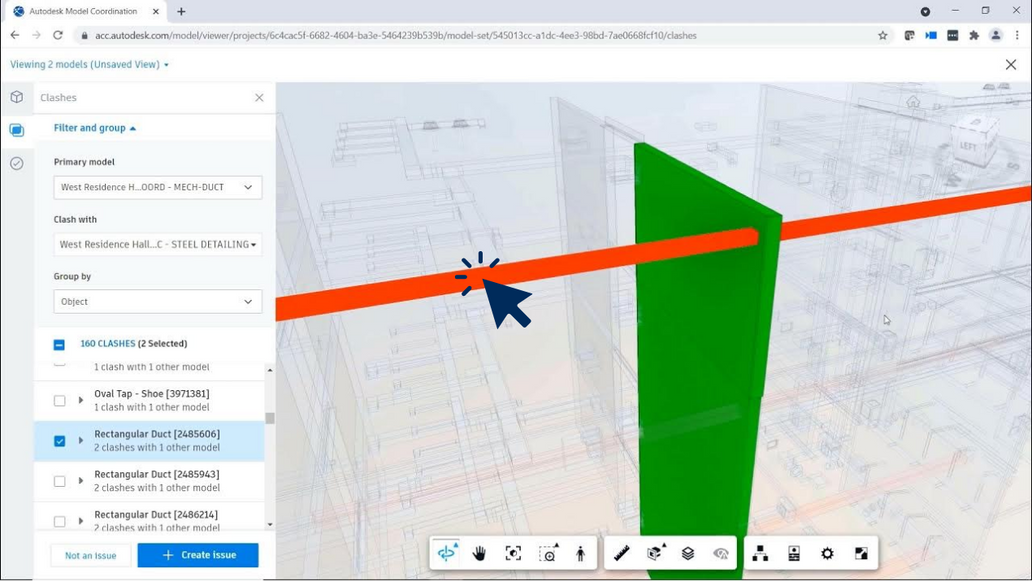
Task: Mark selection as Not an issue
Action: tap(91, 555)
